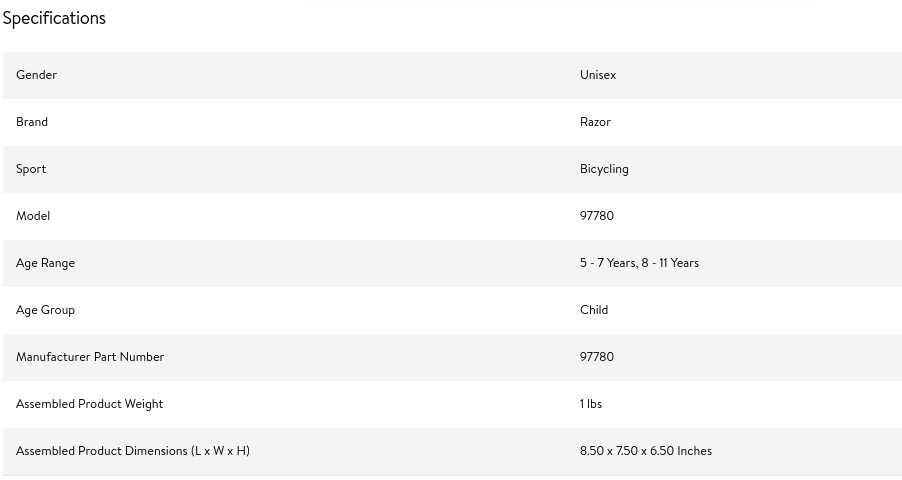
Task: Select the Age Group label
Action: pos(45,310)
